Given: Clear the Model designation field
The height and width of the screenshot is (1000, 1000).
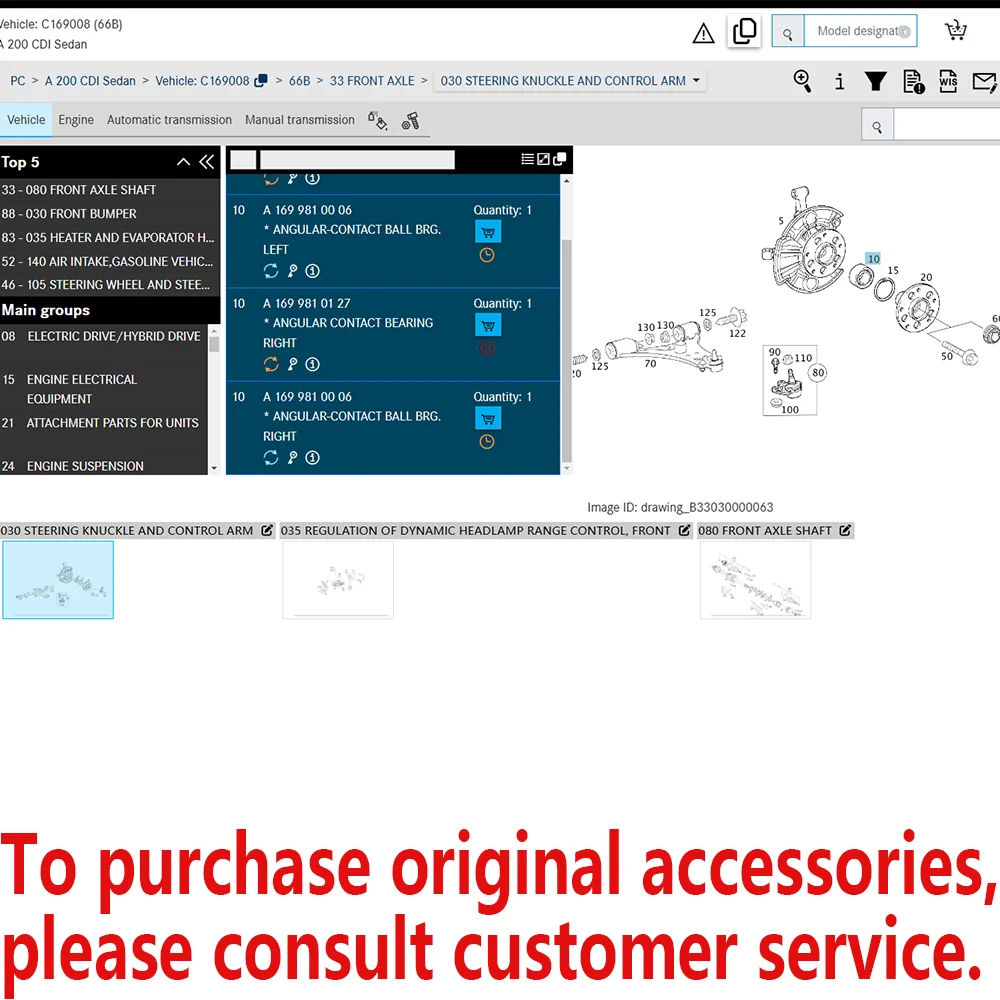Looking at the screenshot, I should pyautogui.click(x=904, y=31).
